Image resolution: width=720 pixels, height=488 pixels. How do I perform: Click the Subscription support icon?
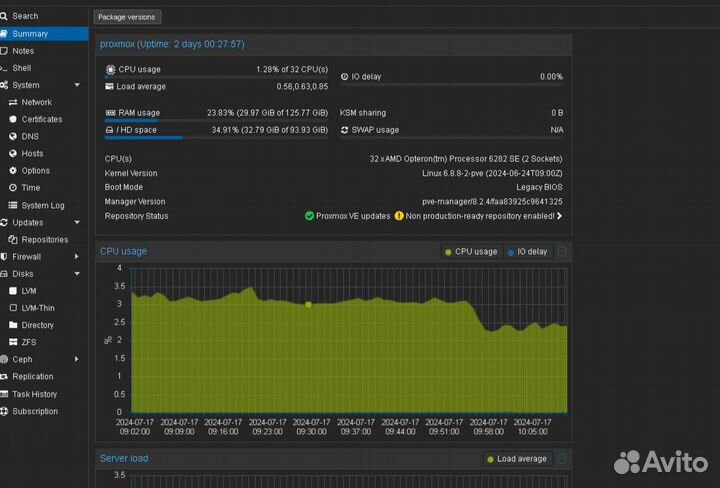4,411
